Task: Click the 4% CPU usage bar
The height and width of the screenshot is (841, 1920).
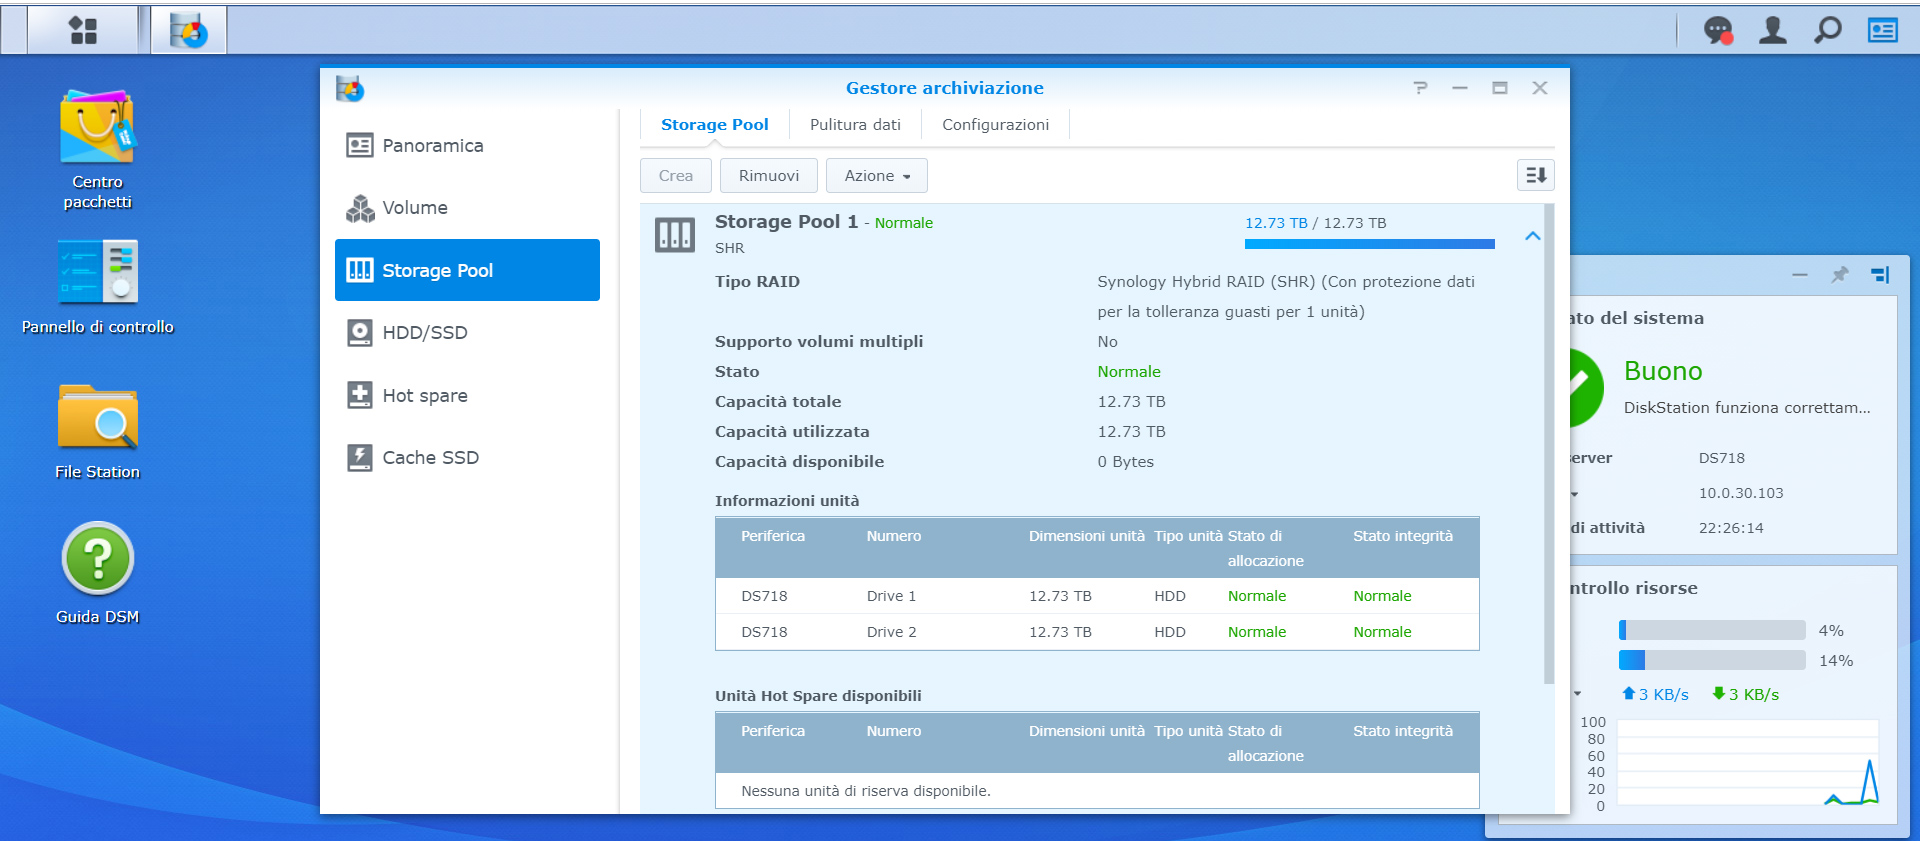Action: [1712, 630]
